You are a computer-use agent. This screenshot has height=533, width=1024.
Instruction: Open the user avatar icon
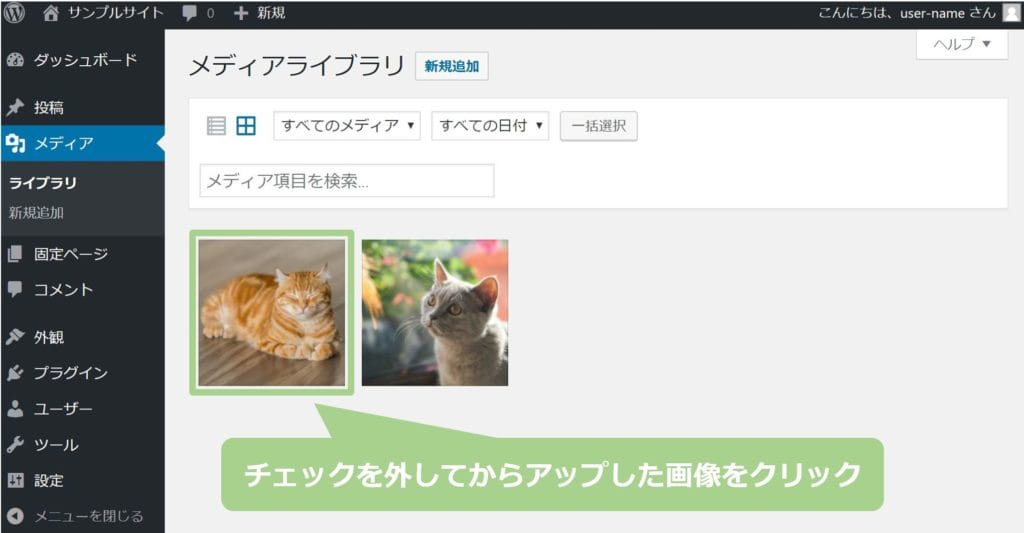(x=1012, y=12)
